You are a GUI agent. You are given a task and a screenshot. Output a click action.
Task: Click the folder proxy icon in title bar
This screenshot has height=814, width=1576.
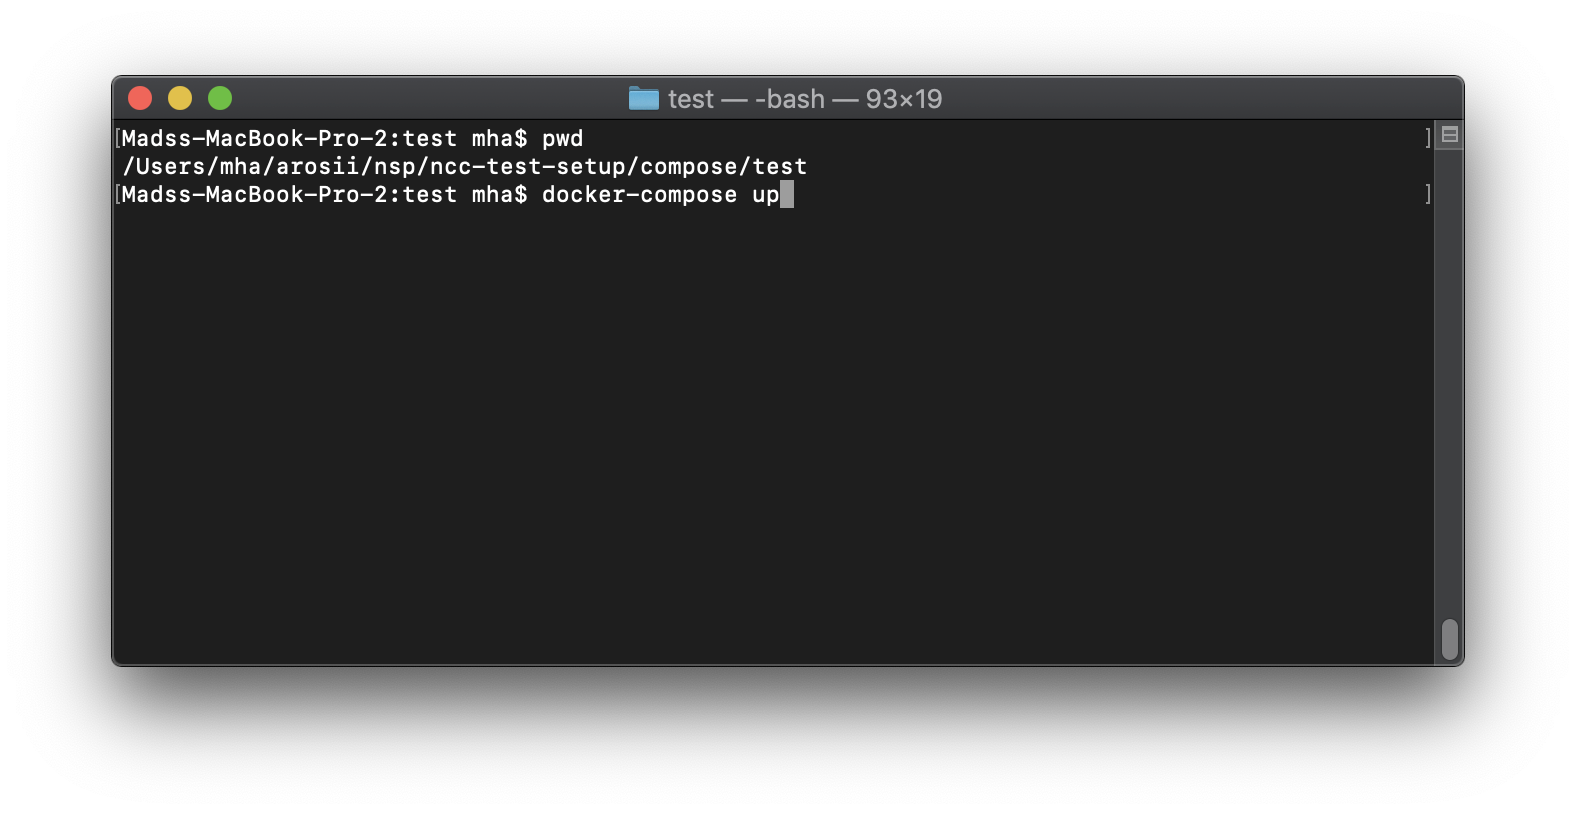[643, 98]
